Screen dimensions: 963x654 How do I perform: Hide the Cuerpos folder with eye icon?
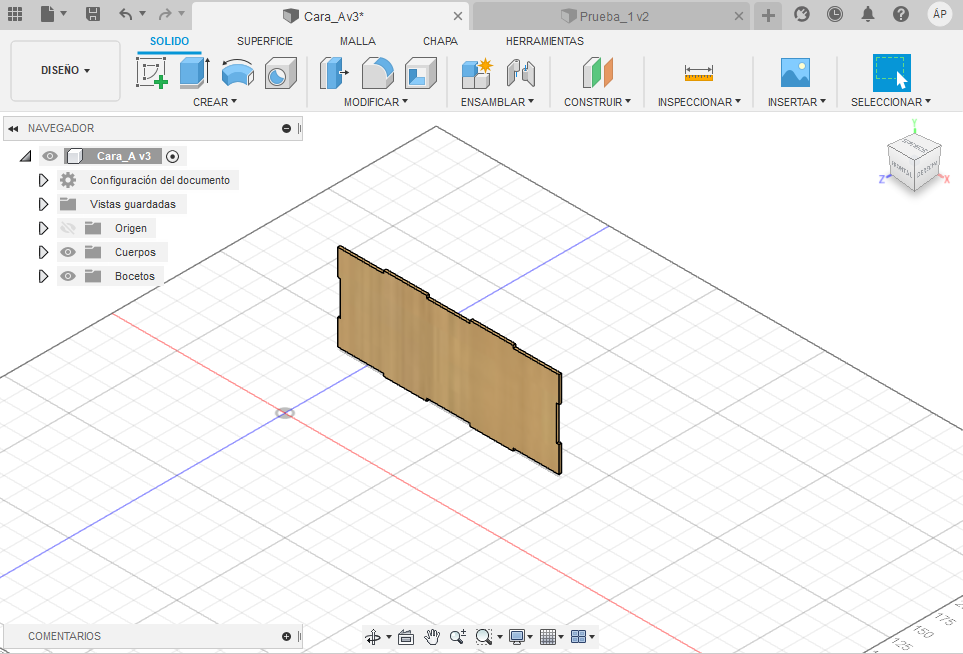coord(68,252)
